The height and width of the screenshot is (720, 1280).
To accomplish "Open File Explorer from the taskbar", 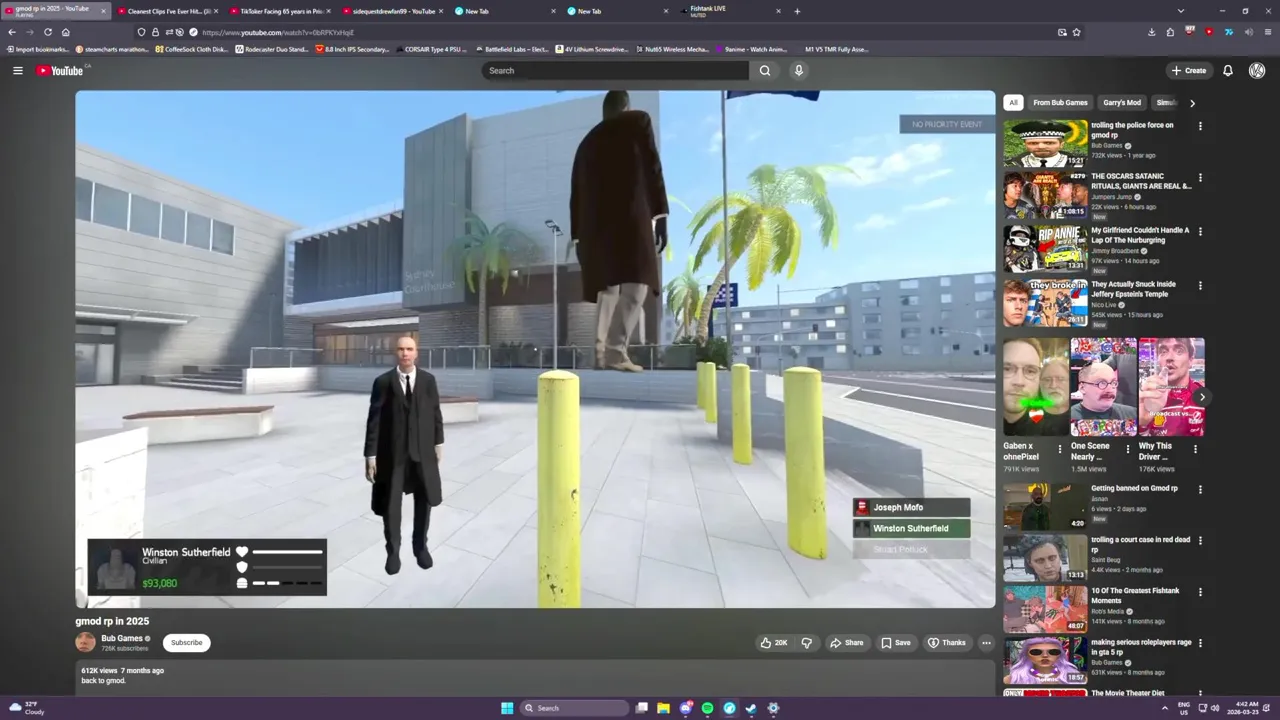I will (x=663, y=708).
